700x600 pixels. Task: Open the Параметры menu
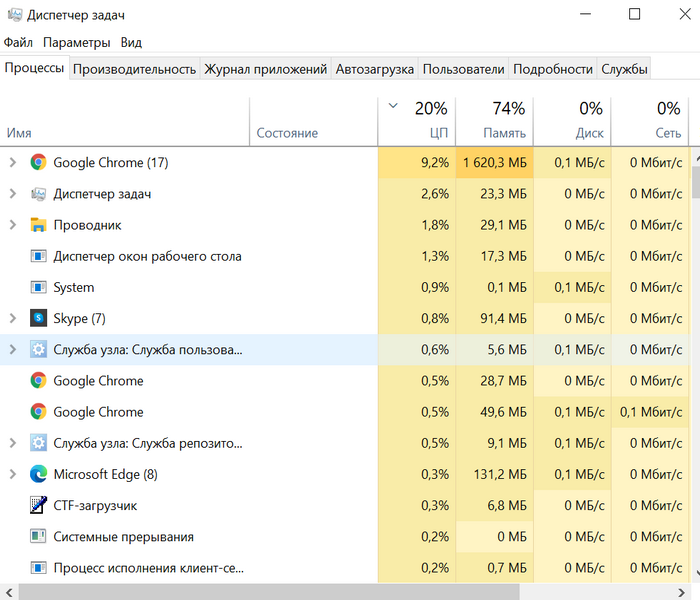pyautogui.click(x=76, y=43)
